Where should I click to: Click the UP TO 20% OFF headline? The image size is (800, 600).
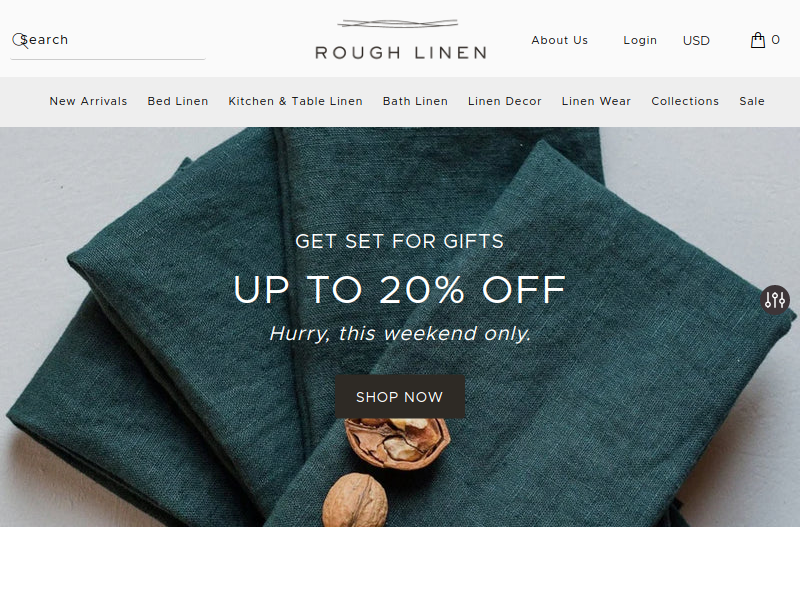(399, 290)
